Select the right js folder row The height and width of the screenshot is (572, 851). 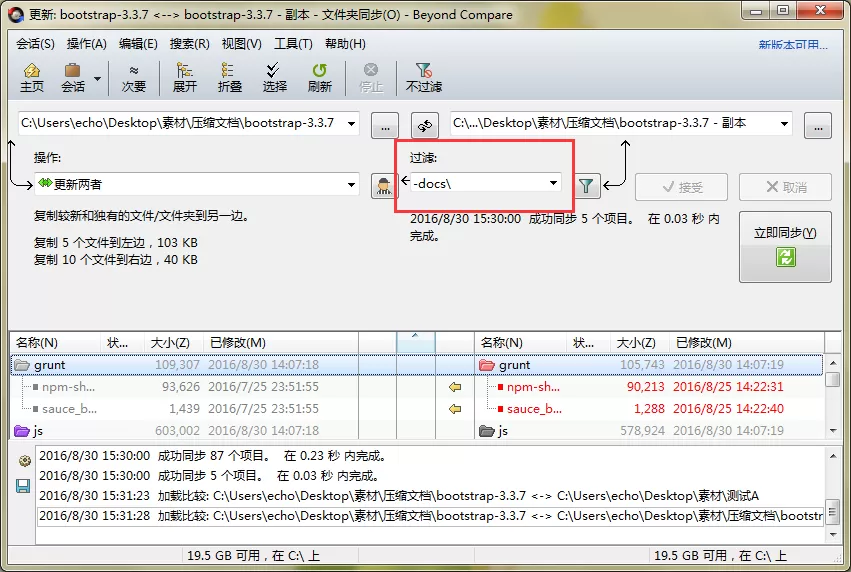click(649, 430)
